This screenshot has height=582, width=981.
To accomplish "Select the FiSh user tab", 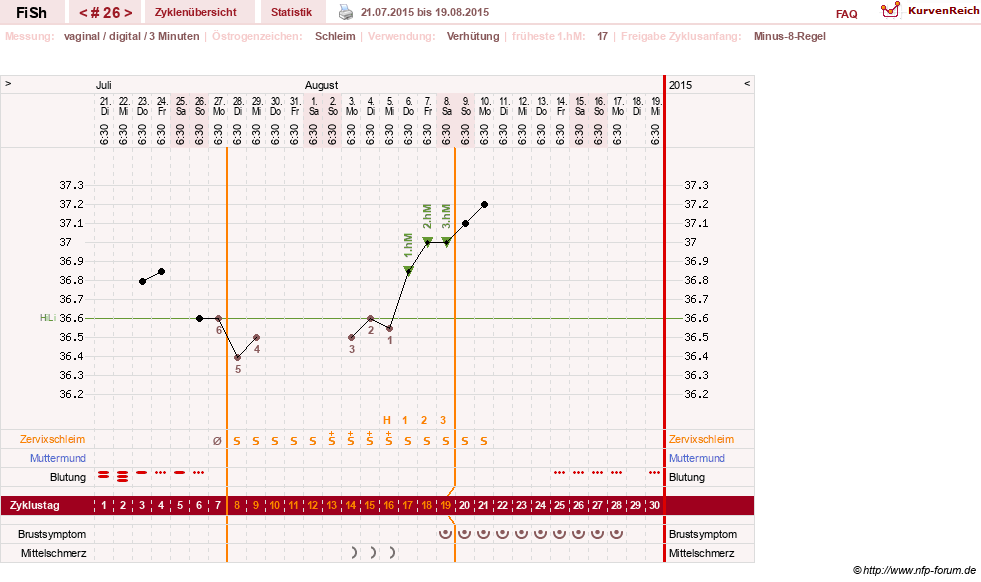I will click(x=31, y=12).
